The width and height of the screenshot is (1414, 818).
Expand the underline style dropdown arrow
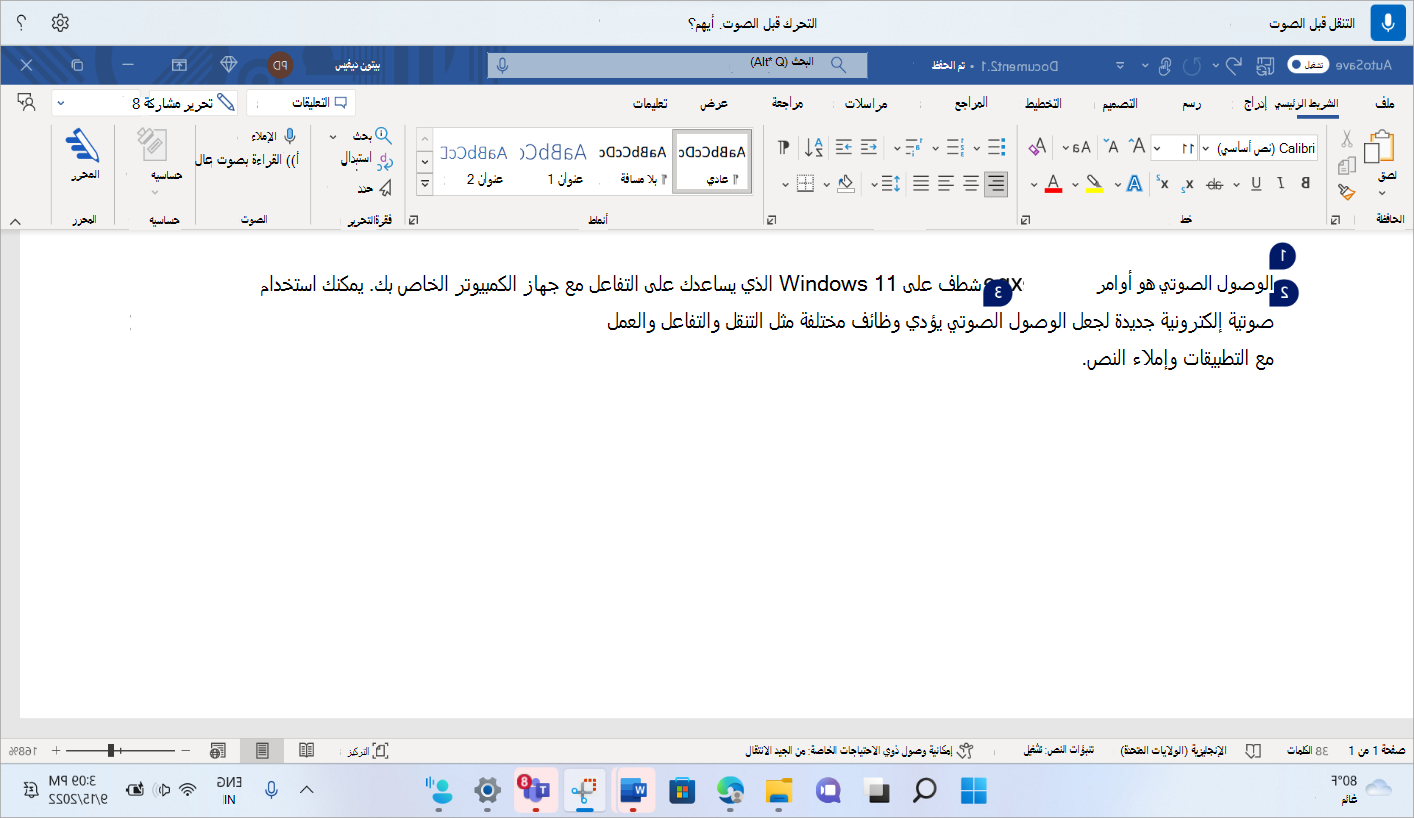click(1237, 183)
